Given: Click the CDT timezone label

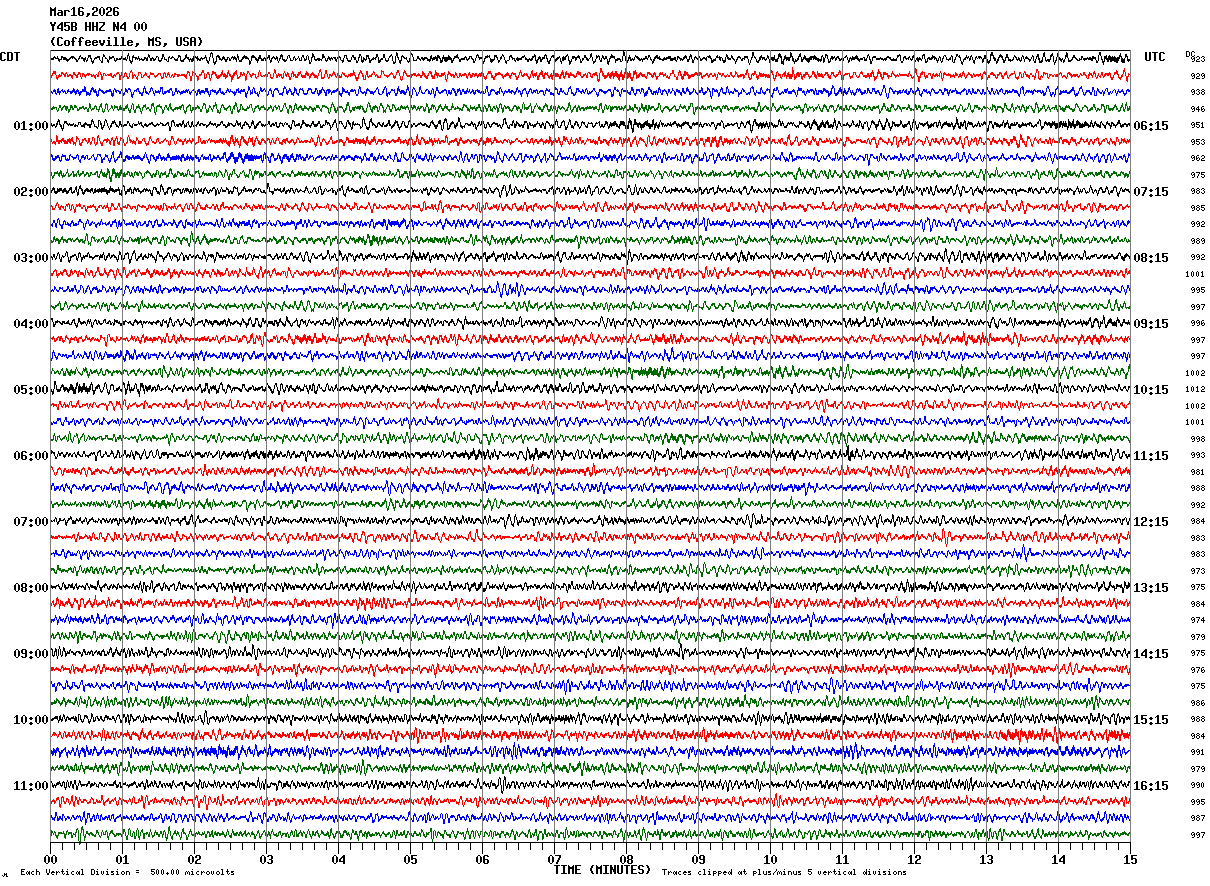Looking at the screenshot, I should coord(10,57).
